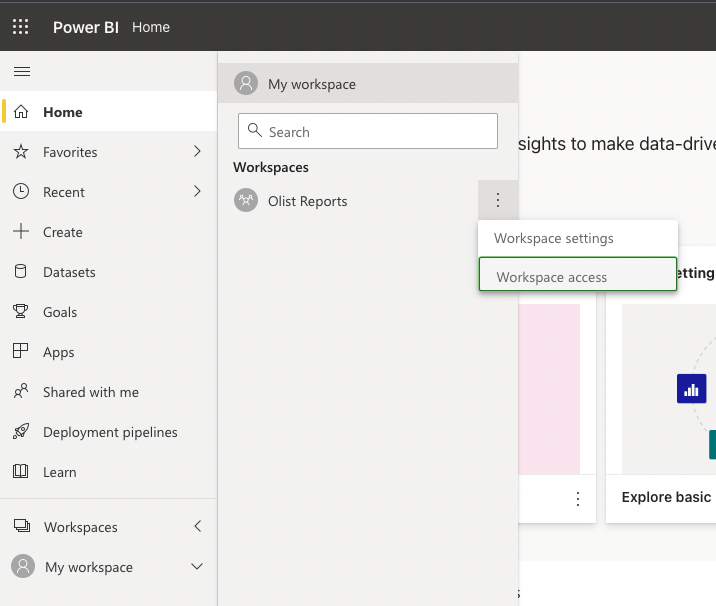The height and width of the screenshot is (606, 716).
Task: Click the Create plus icon
Action: (x=21, y=232)
